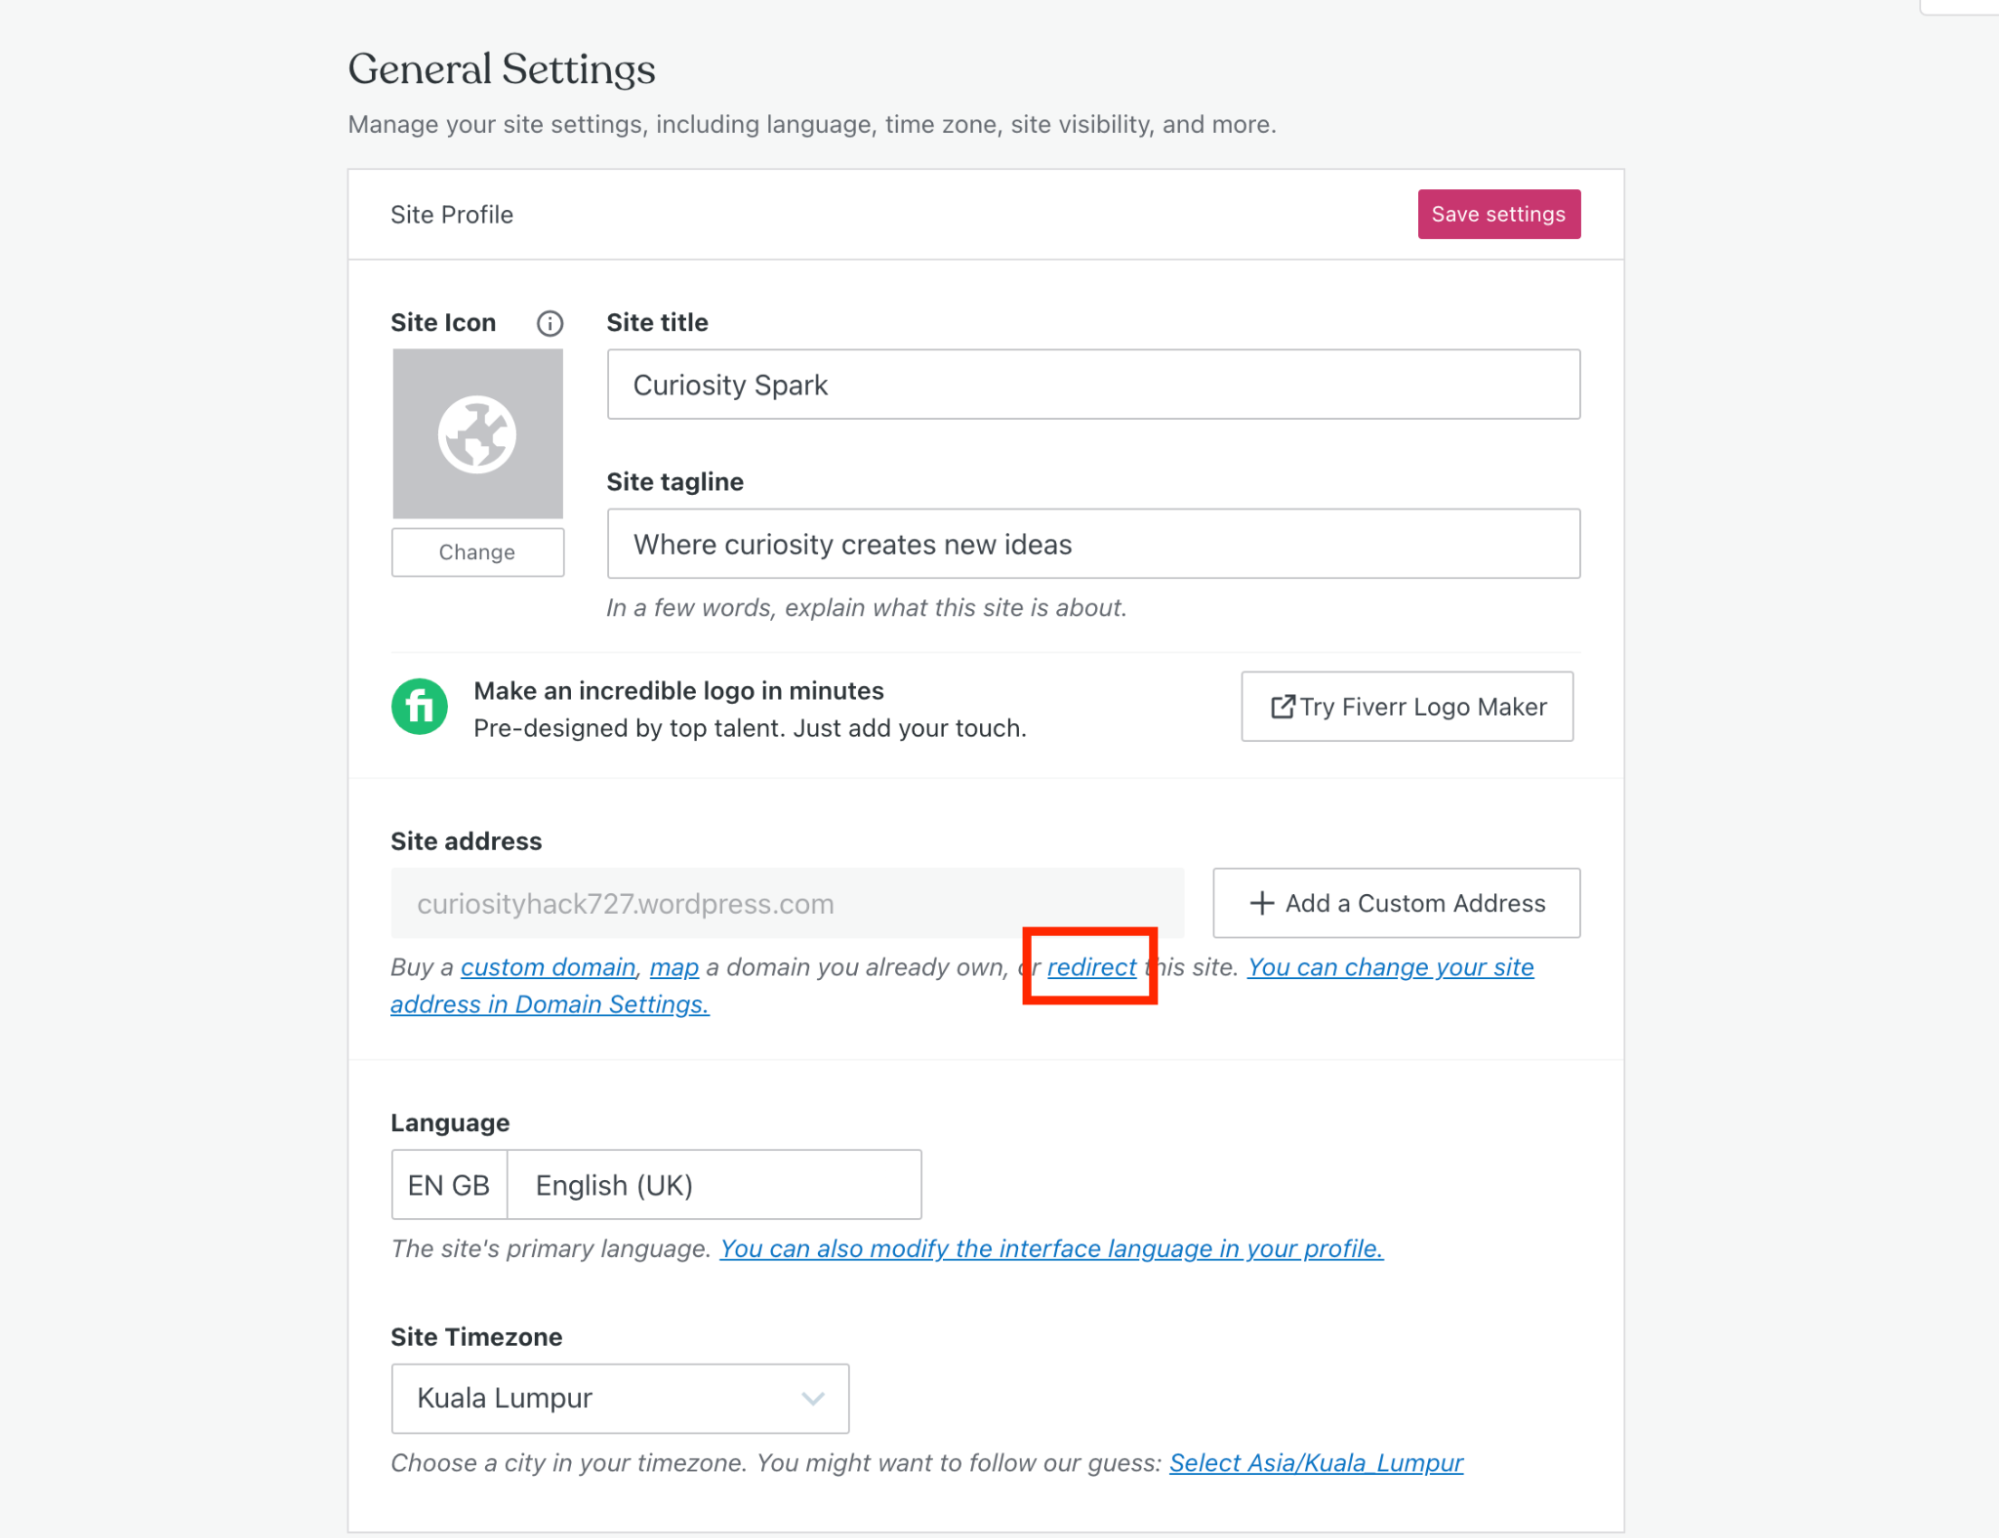Open the modify interface language profile link
The height and width of the screenshot is (1539, 1999).
point(1051,1249)
